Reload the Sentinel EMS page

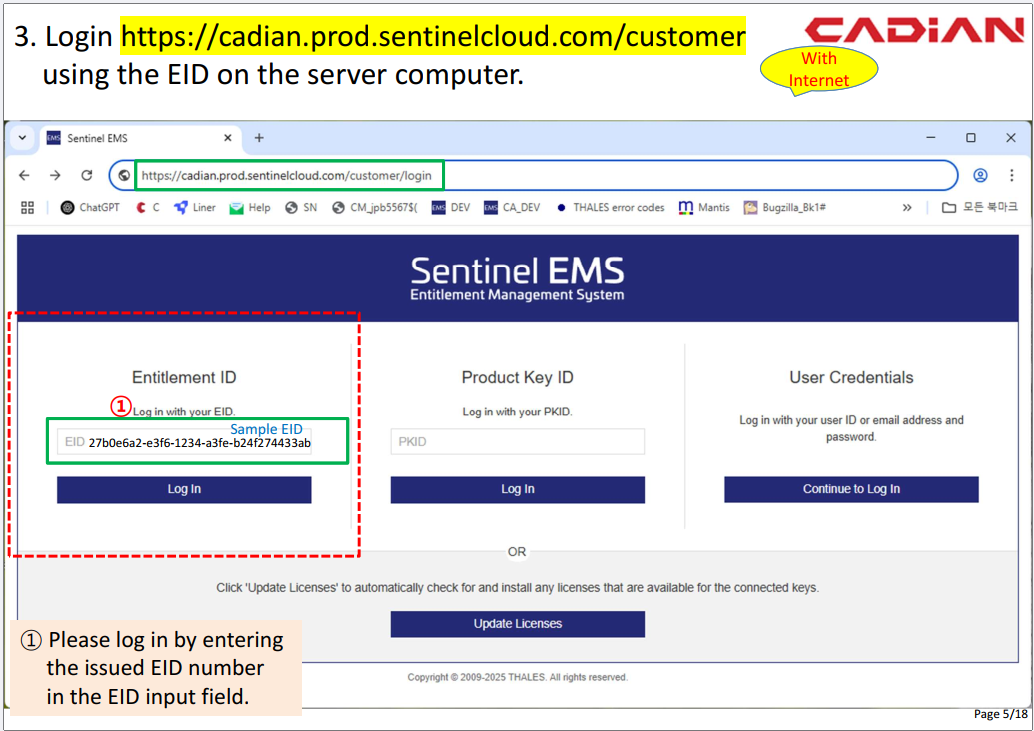(x=87, y=175)
